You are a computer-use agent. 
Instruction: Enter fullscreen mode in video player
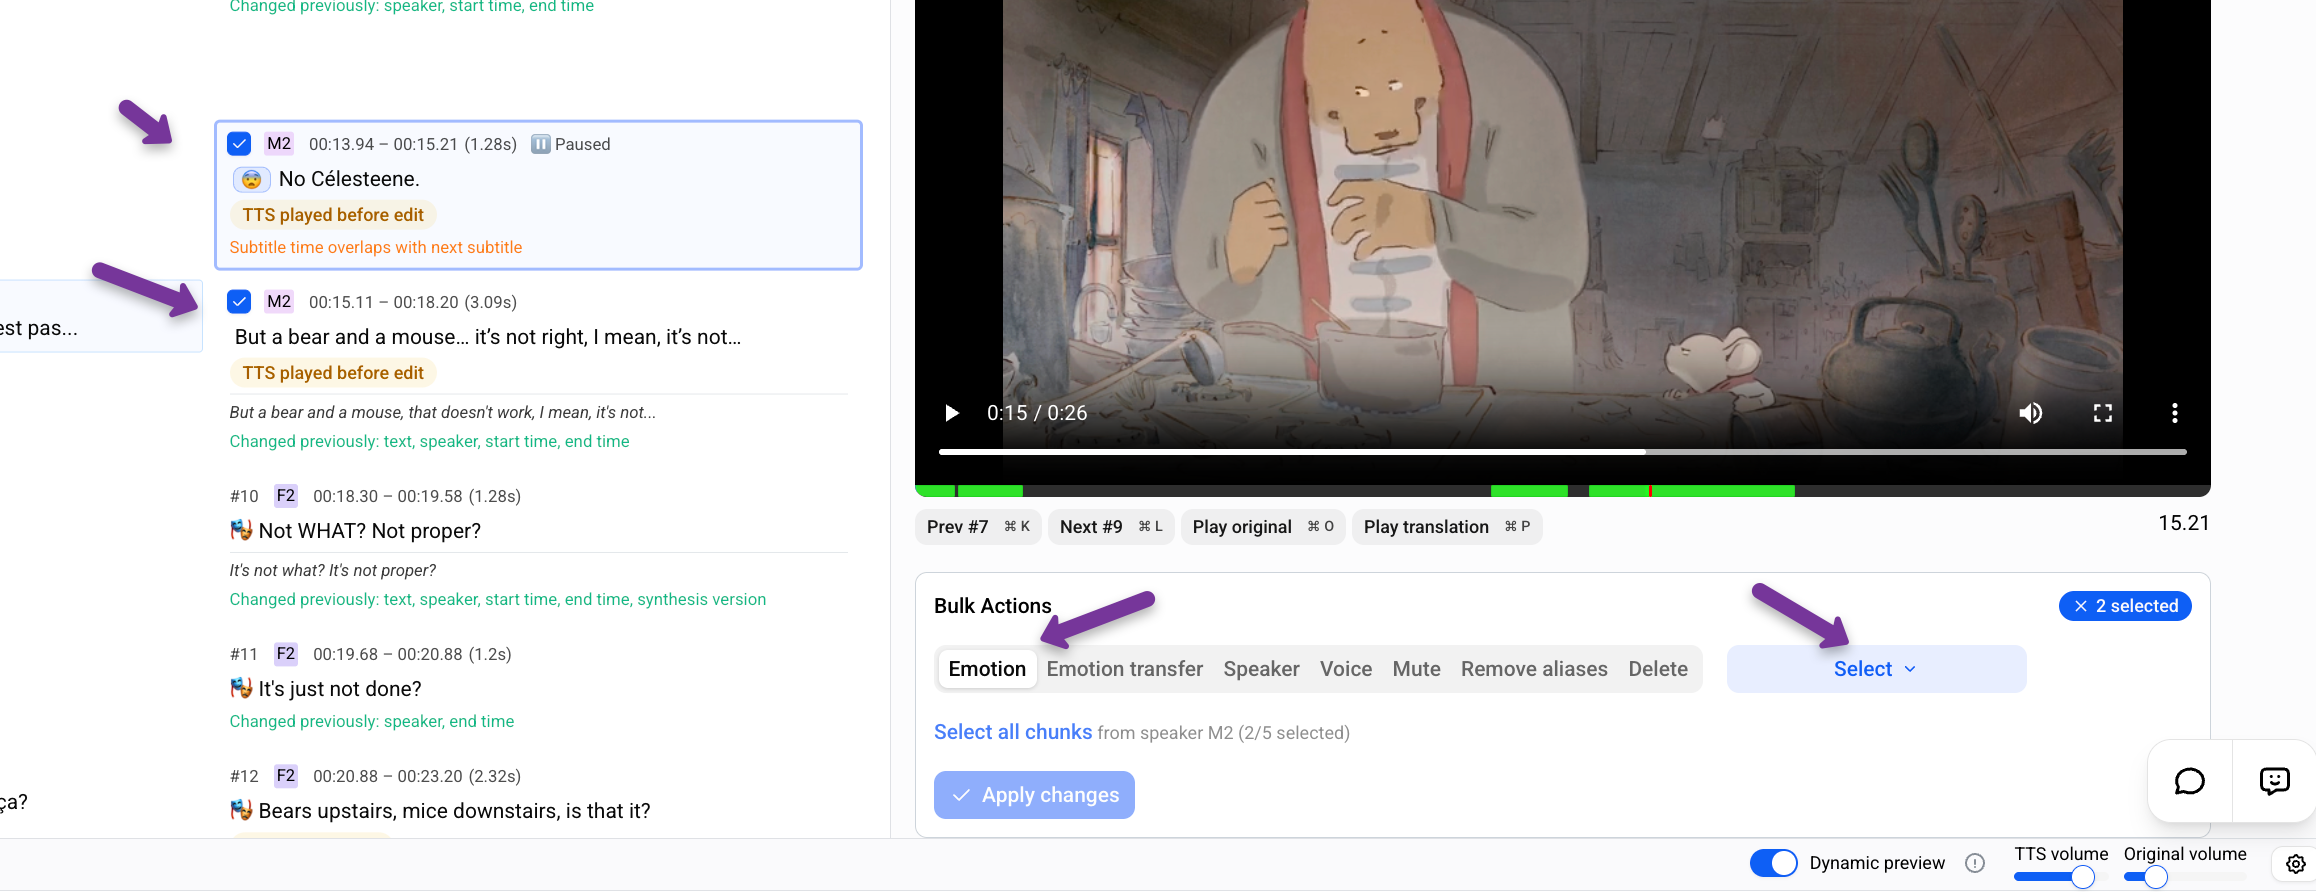pyautogui.click(x=2103, y=413)
